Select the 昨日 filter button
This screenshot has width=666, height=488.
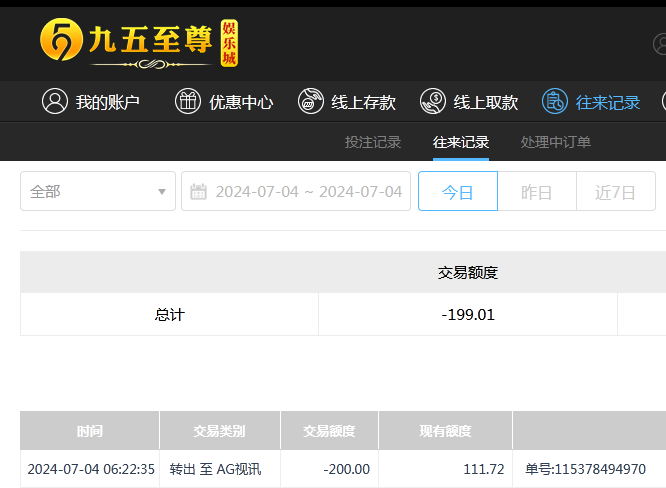537,191
